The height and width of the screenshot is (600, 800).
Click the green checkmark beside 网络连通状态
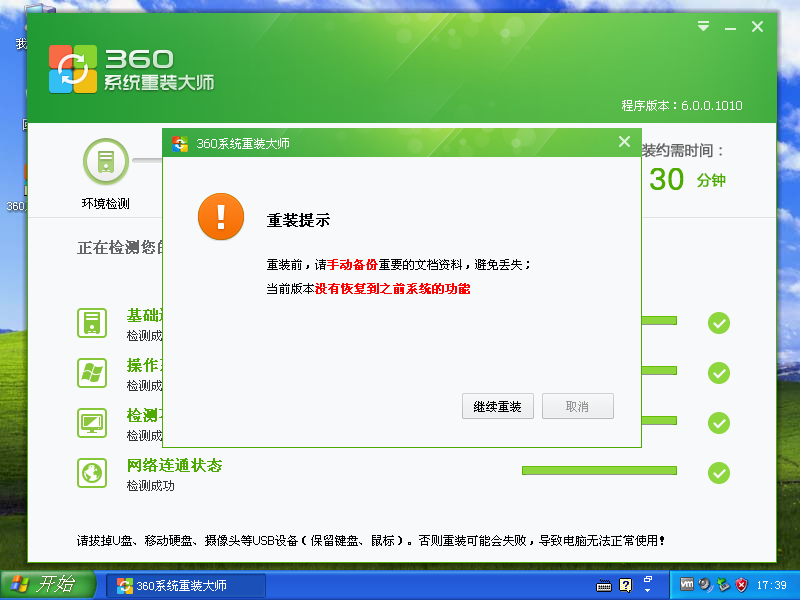718,473
